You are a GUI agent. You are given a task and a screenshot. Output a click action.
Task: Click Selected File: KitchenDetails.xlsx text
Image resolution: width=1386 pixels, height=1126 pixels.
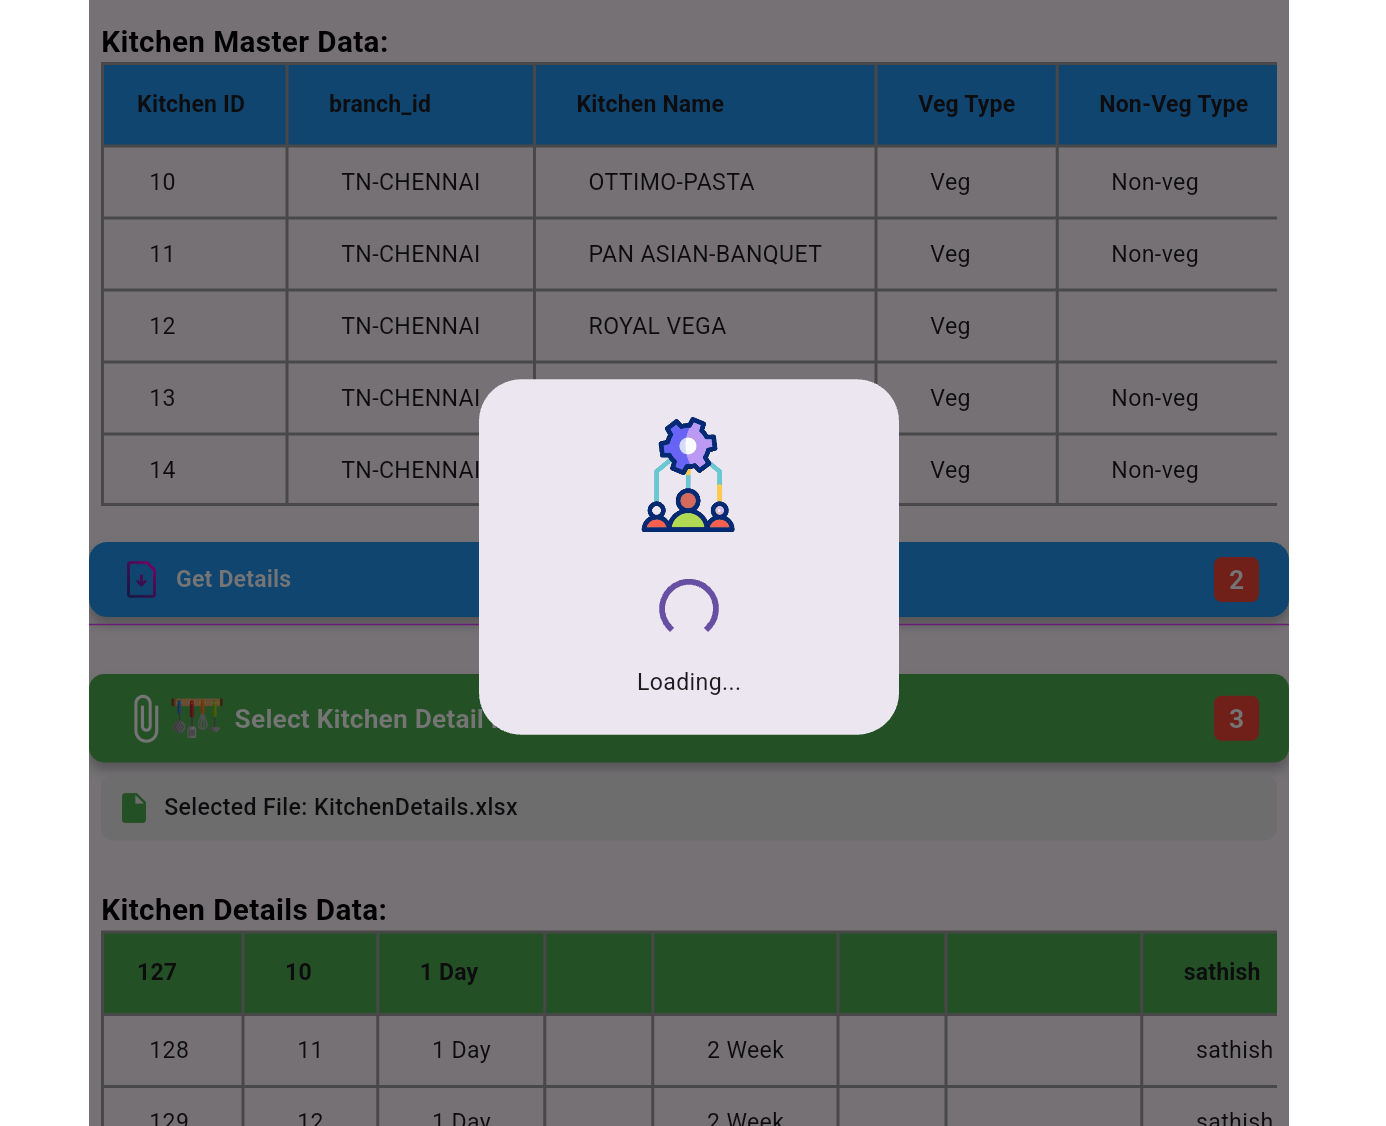(341, 807)
